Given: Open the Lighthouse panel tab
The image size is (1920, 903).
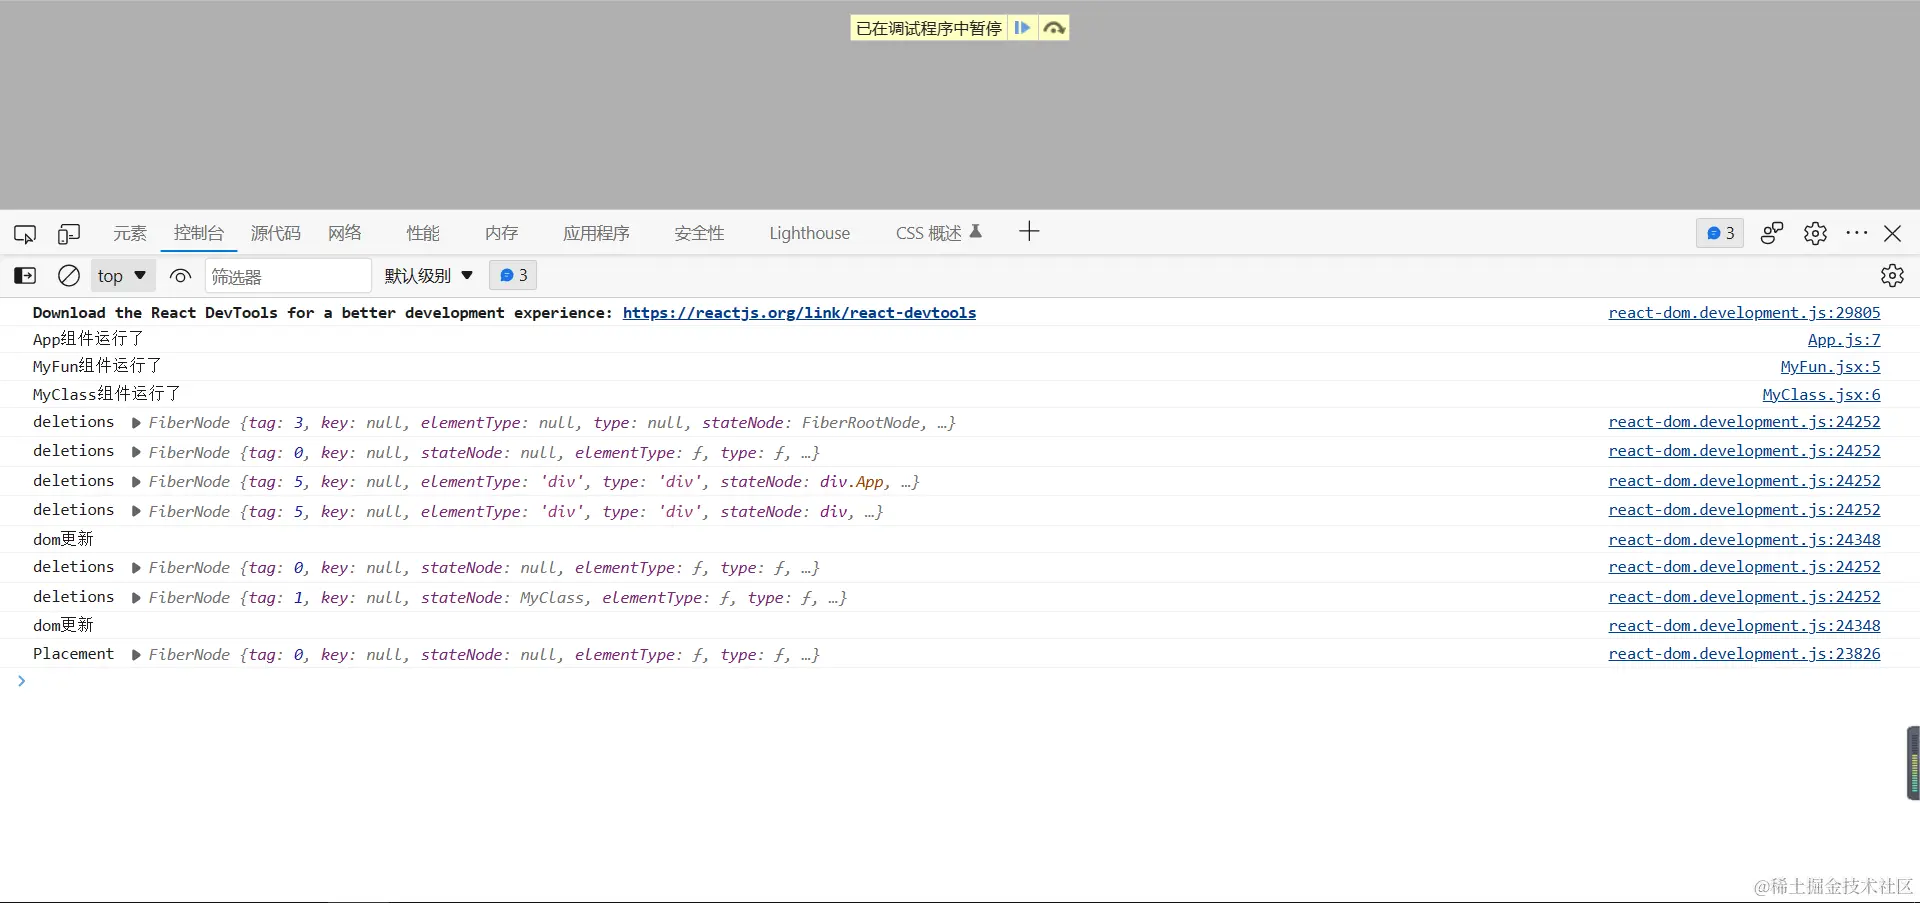Looking at the screenshot, I should [x=809, y=233].
